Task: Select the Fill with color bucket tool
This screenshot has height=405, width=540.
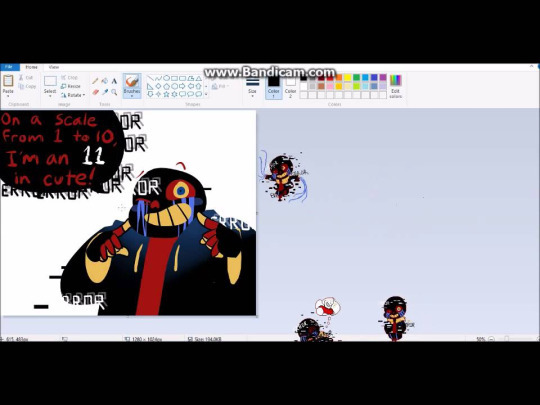Action: pos(105,81)
